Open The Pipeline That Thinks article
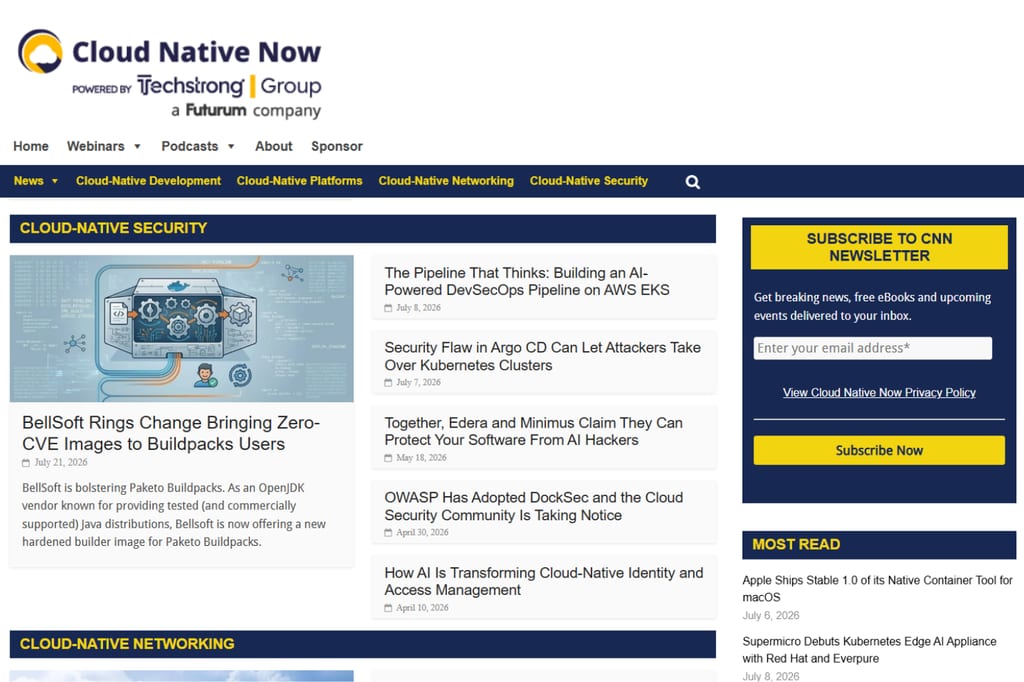This screenshot has height=682, width=1024. click(526, 282)
